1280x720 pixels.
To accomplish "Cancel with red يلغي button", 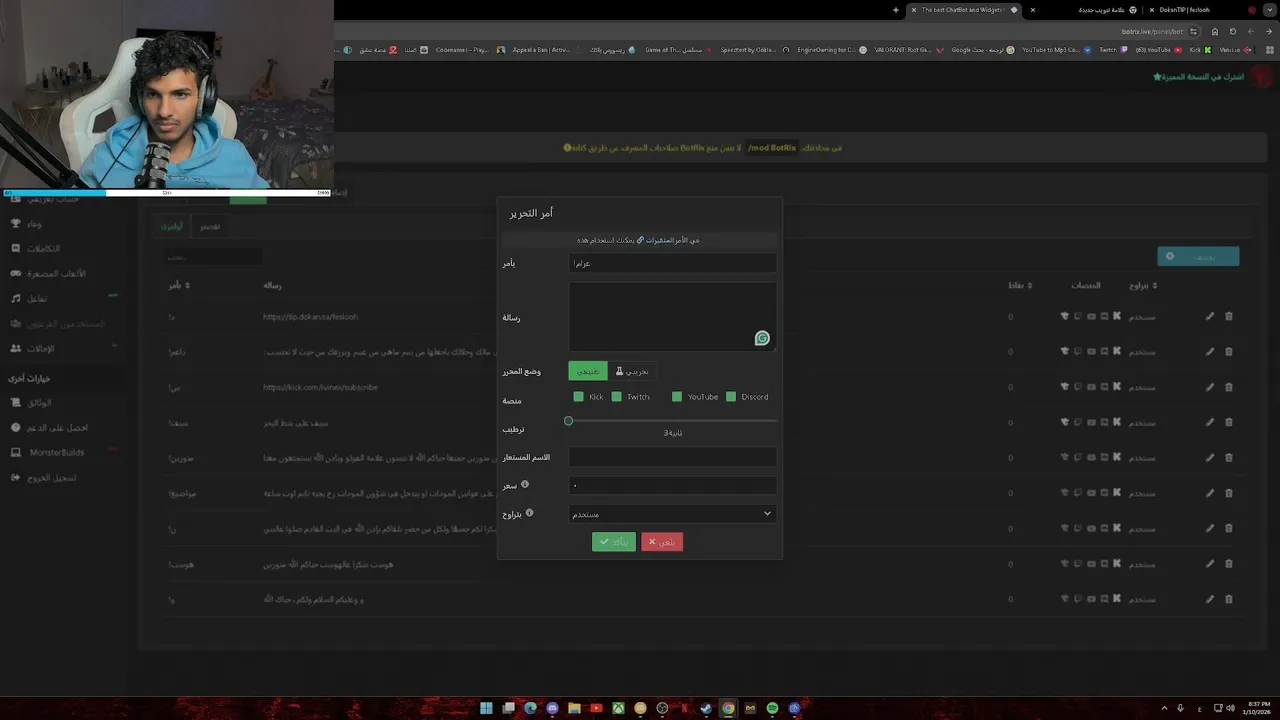I will click(x=662, y=541).
